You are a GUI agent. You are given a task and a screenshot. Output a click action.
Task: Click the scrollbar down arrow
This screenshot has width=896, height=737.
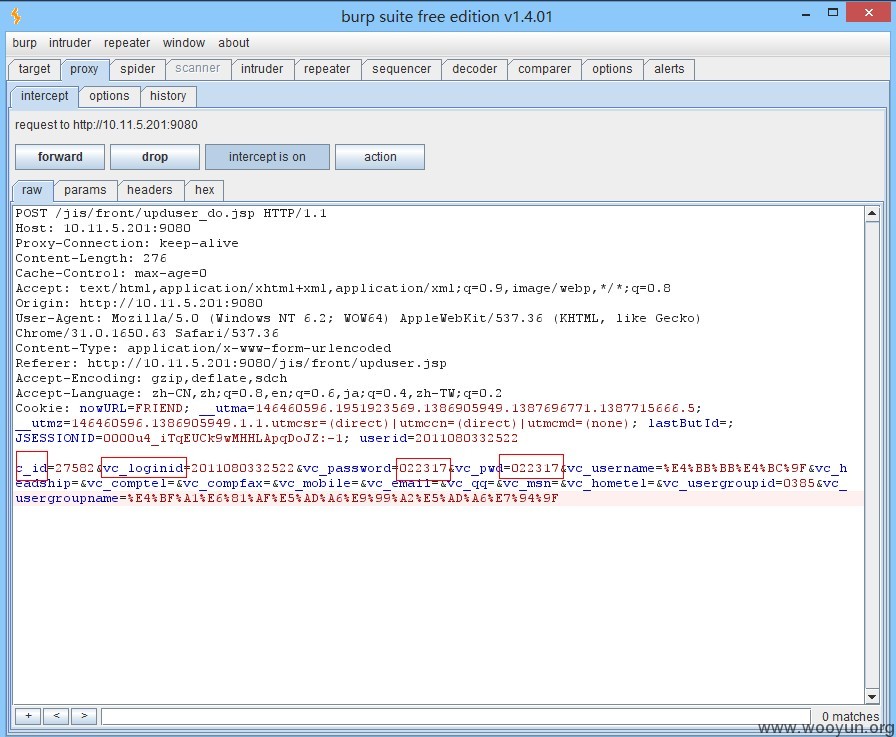tap(872, 696)
